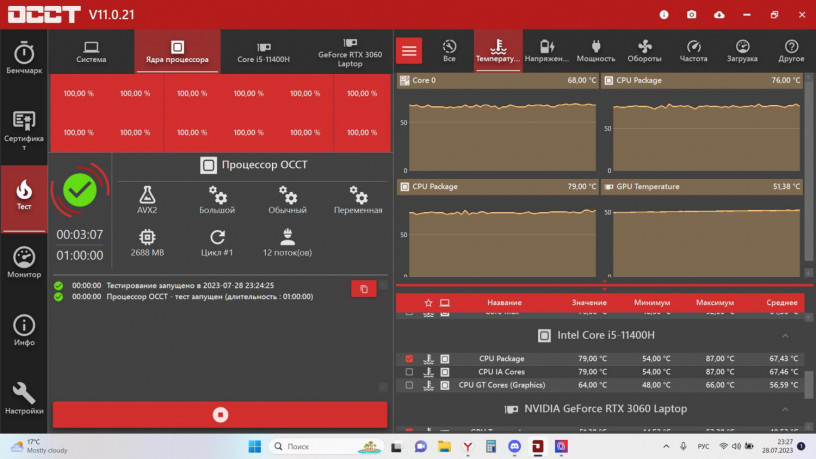The image size is (816, 459).
Task: Select the Обороты fan filter
Action: 644,50
